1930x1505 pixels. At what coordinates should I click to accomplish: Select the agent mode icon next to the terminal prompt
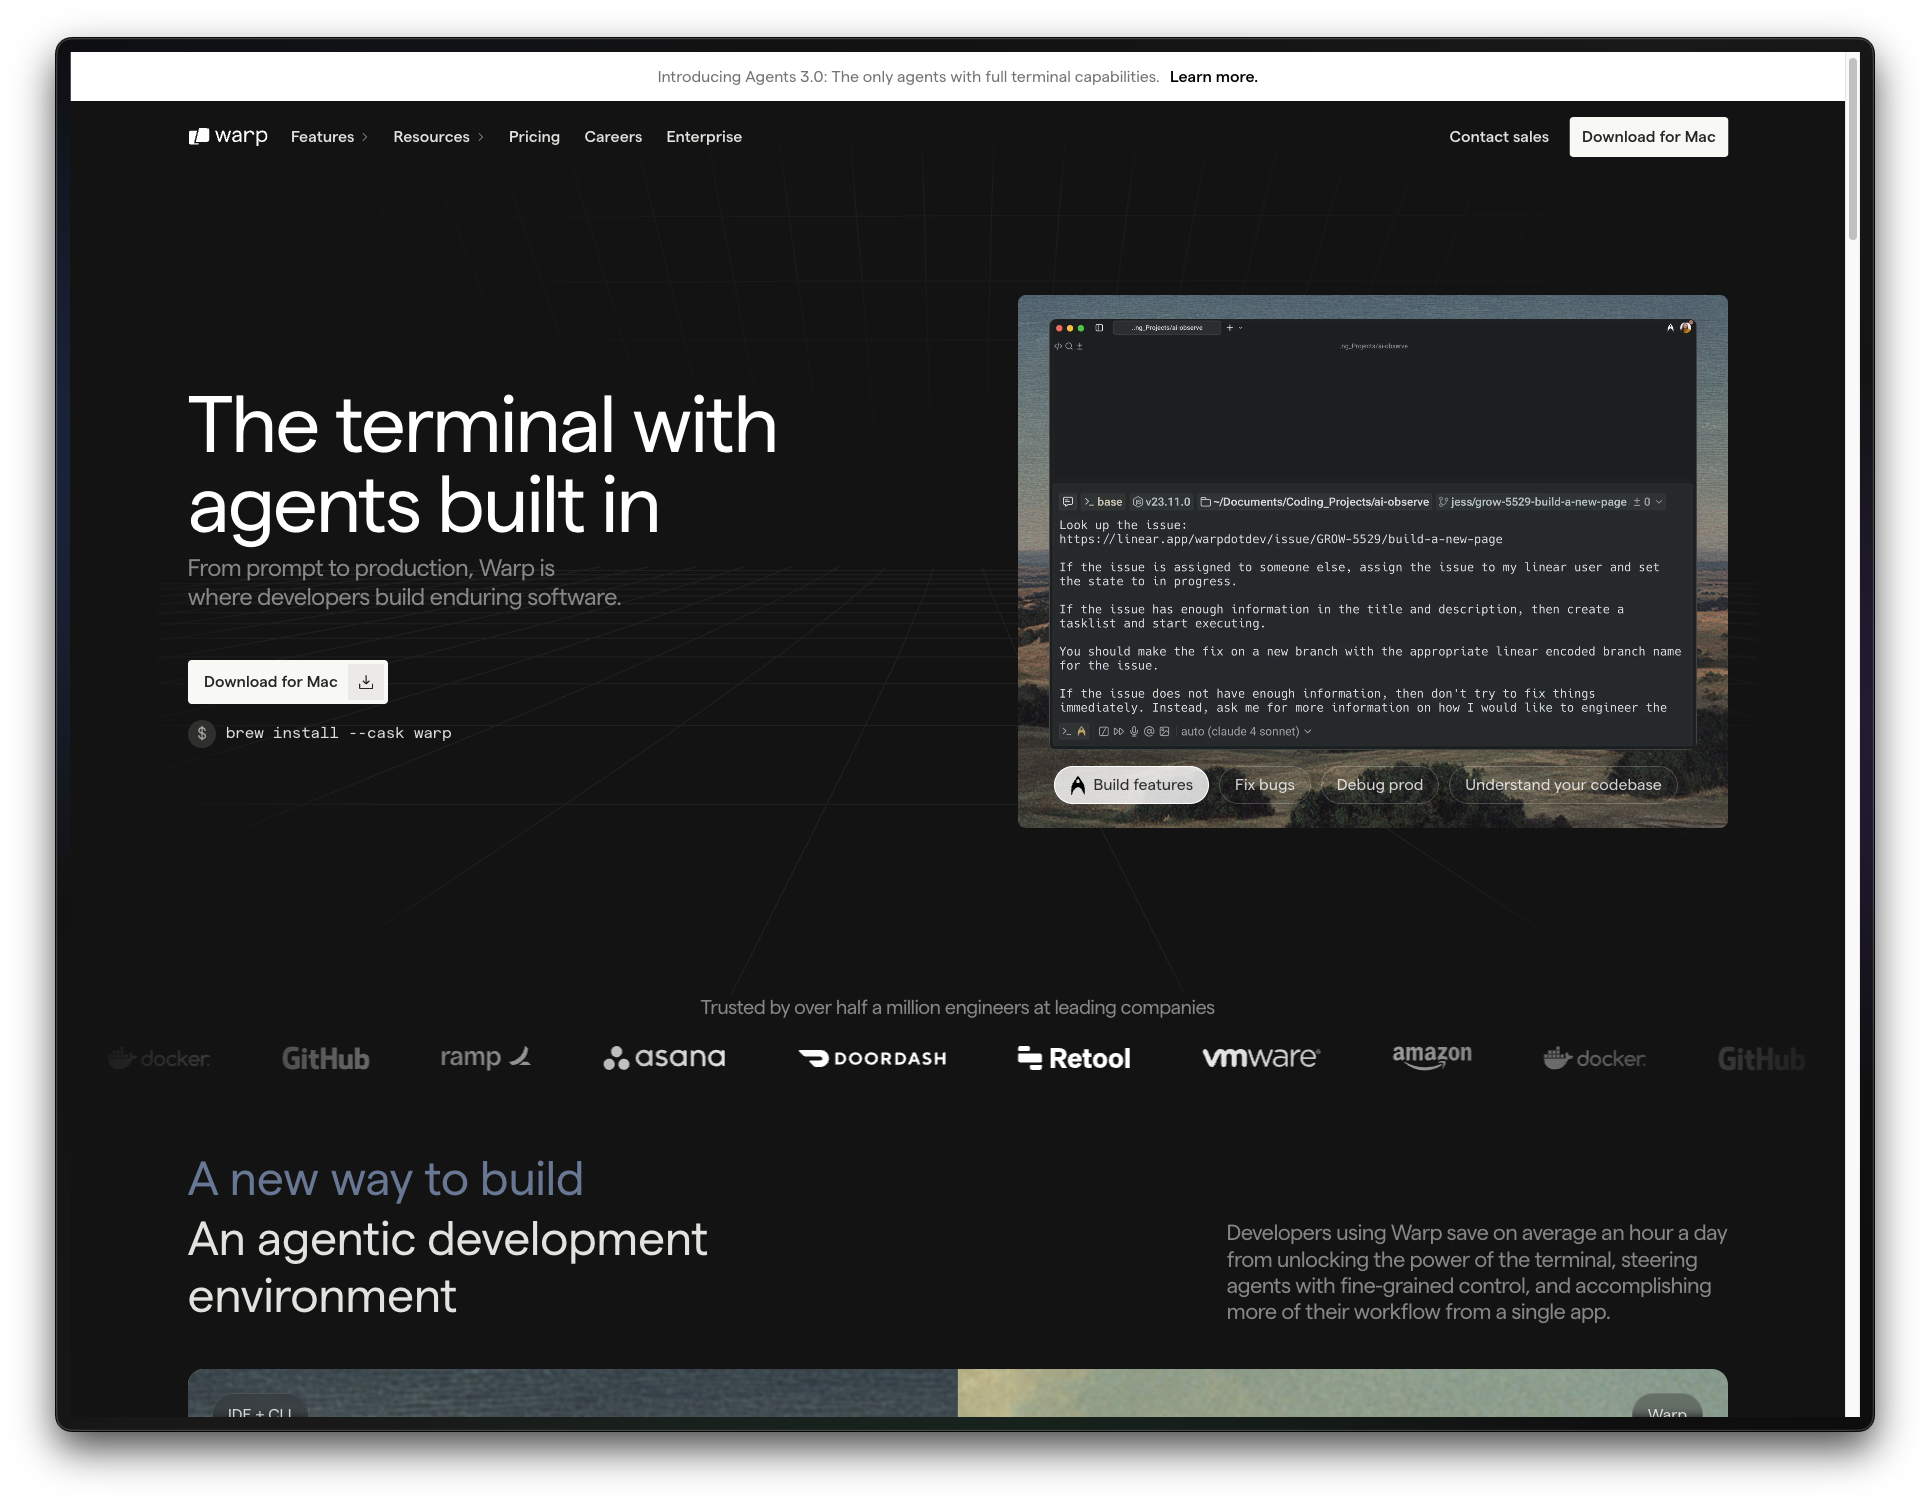click(1081, 731)
